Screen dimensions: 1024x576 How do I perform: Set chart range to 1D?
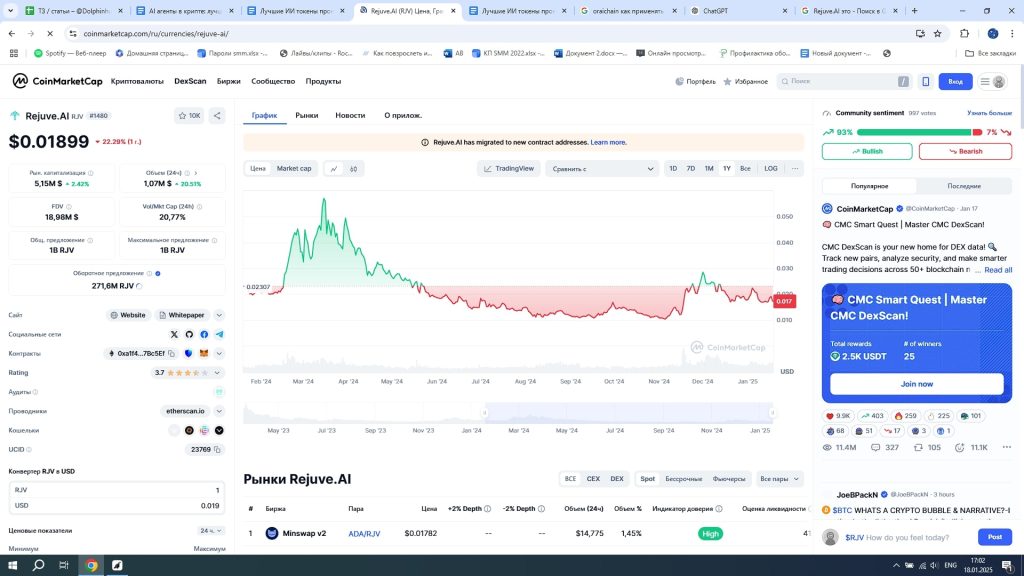tap(673, 168)
